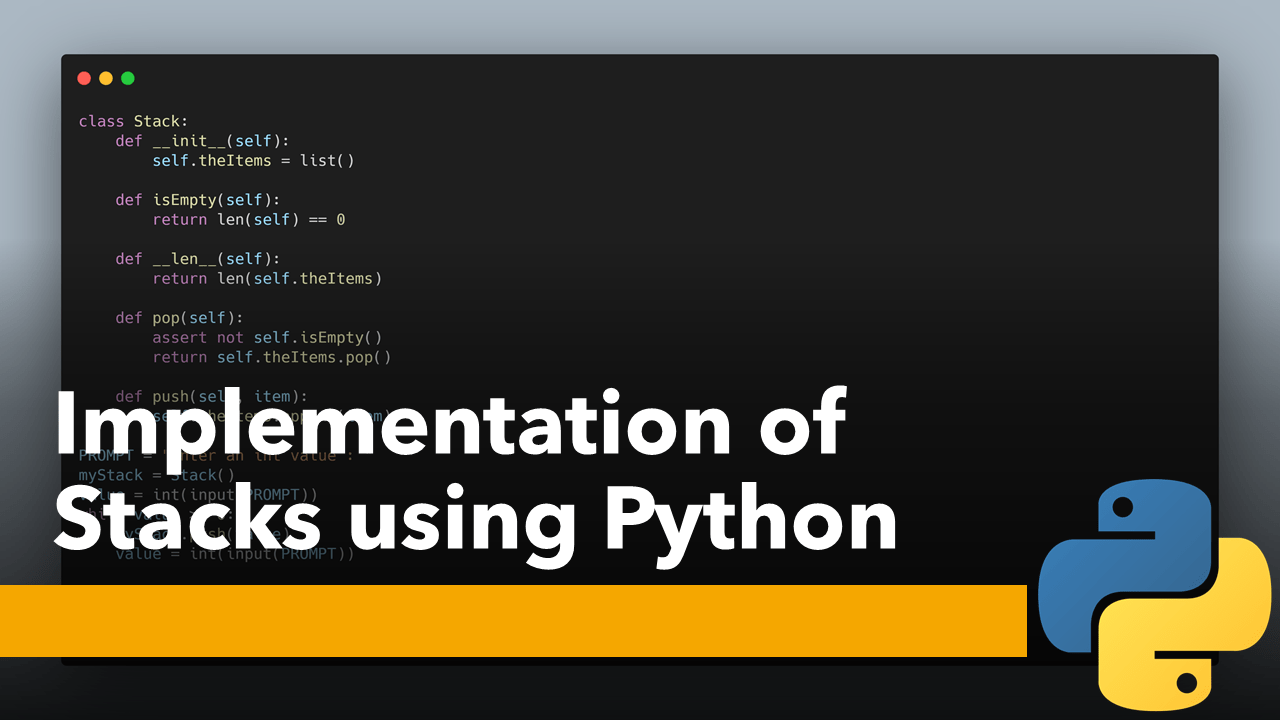Select the red traffic-light close control

(x=84, y=77)
